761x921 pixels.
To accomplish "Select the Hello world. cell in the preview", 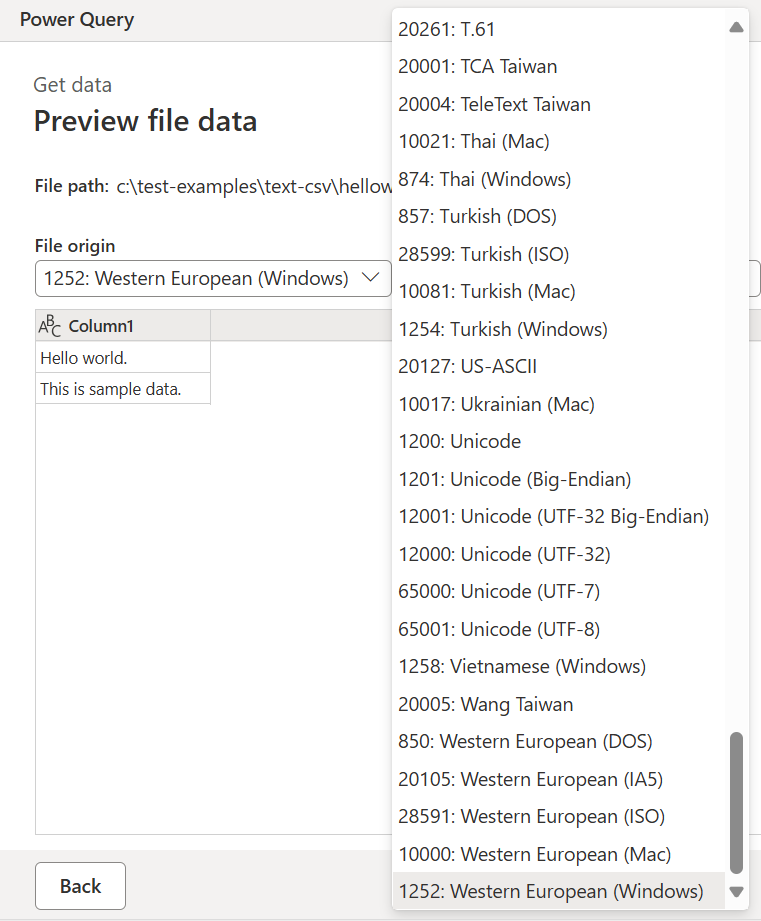I will pyautogui.click(x=86, y=357).
